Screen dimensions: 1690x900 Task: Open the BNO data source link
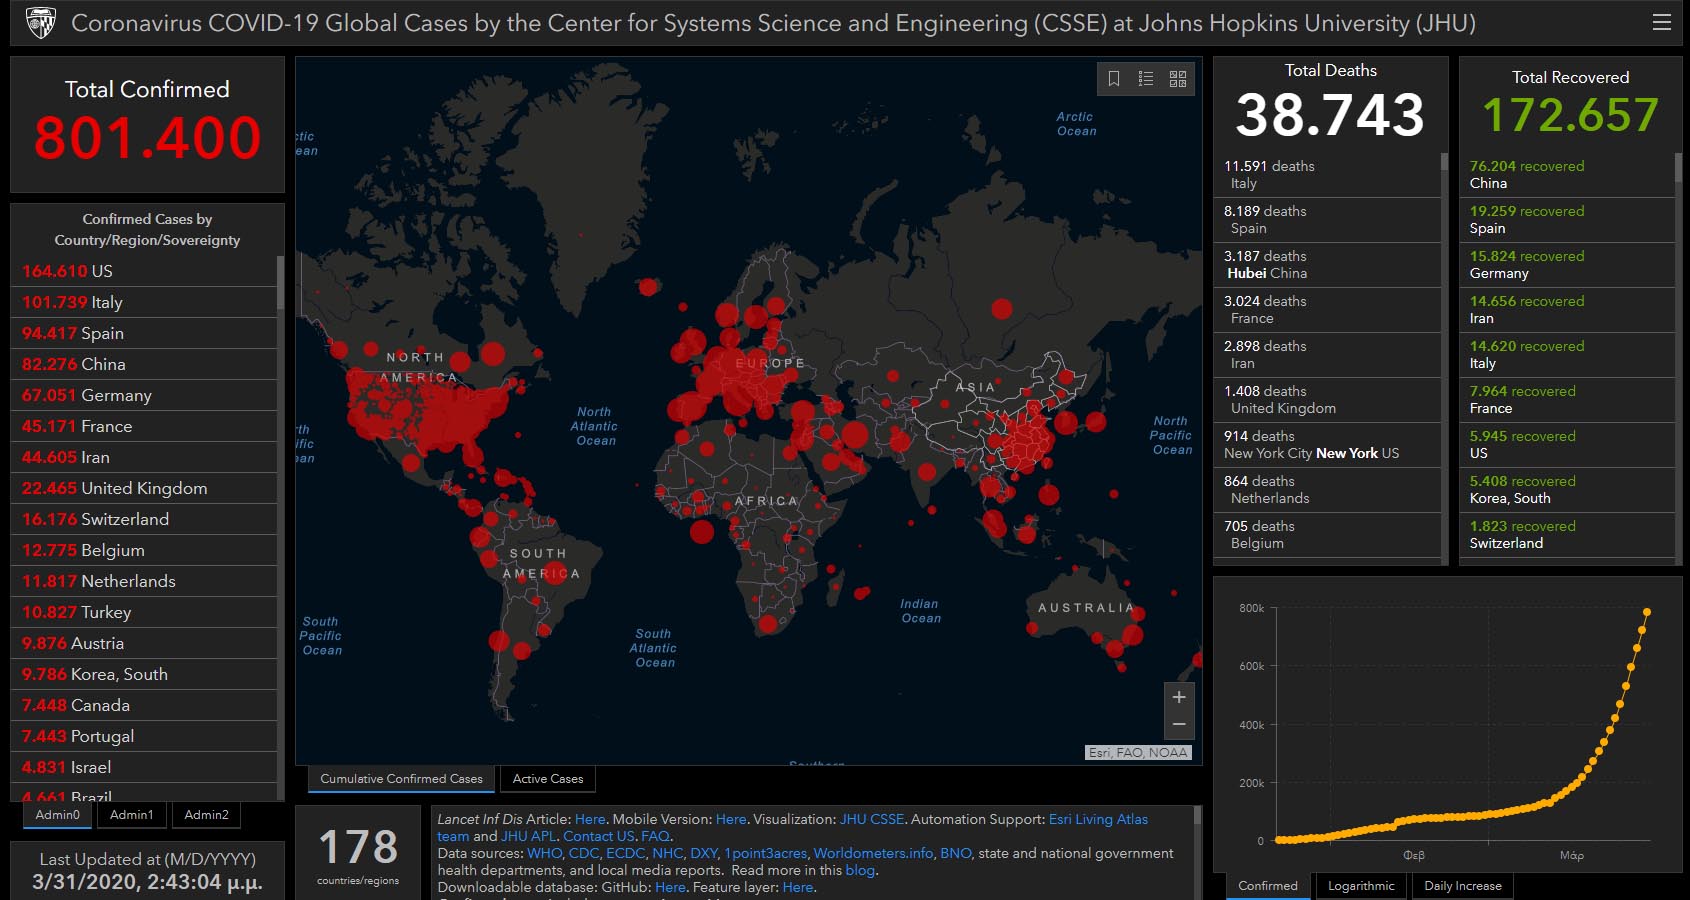point(956,853)
